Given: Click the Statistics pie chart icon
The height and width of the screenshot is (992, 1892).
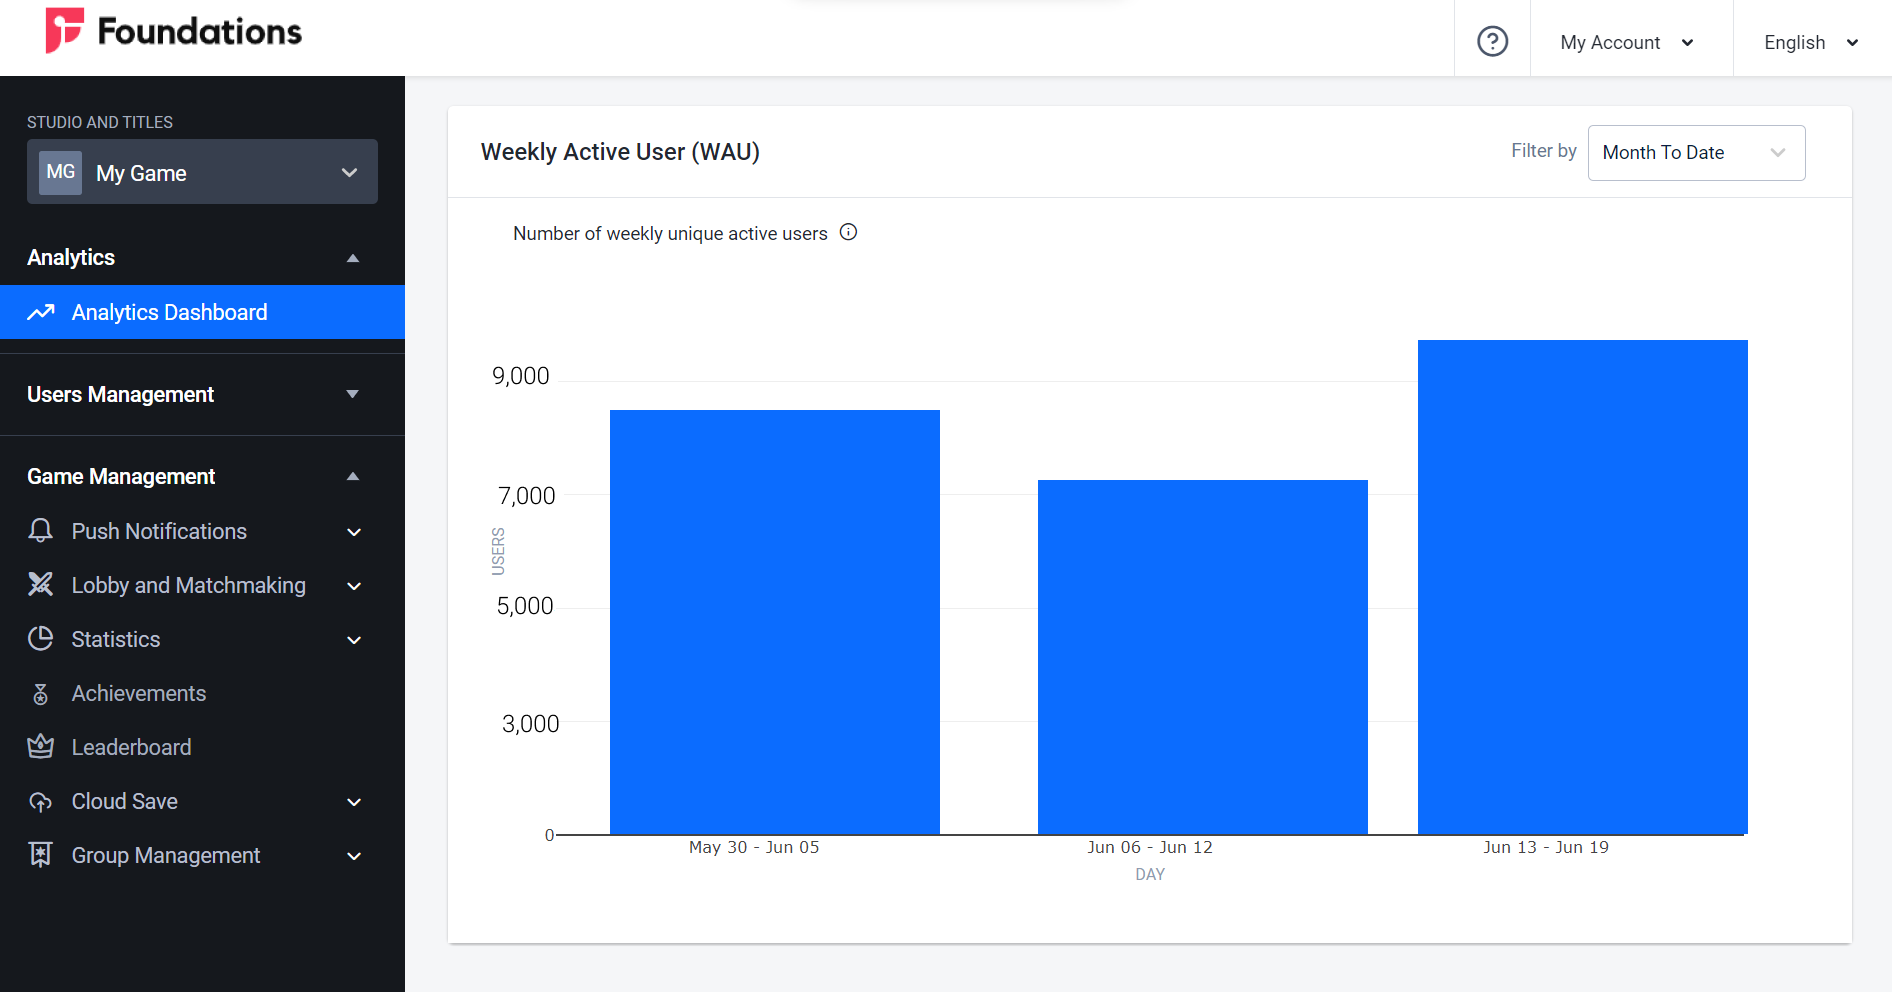Looking at the screenshot, I should (x=40, y=639).
